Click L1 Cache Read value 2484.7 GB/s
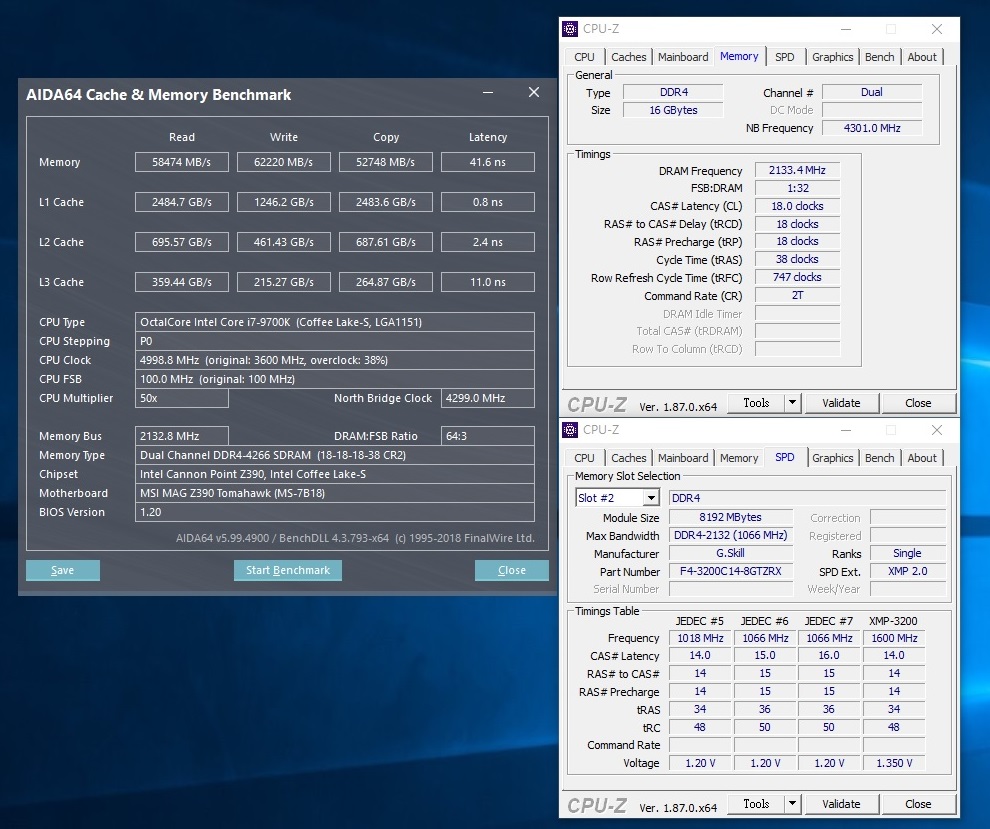The image size is (990, 829). point(182,202)
